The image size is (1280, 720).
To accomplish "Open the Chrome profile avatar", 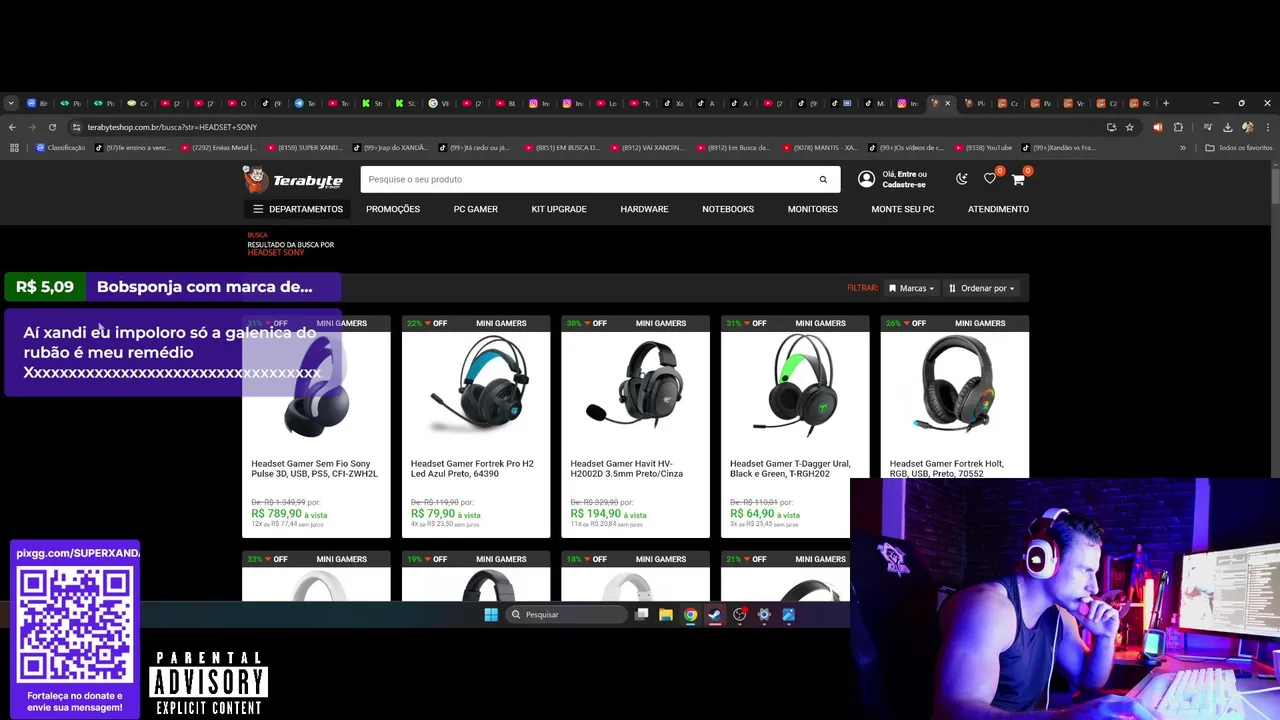I will [1247, 127].
